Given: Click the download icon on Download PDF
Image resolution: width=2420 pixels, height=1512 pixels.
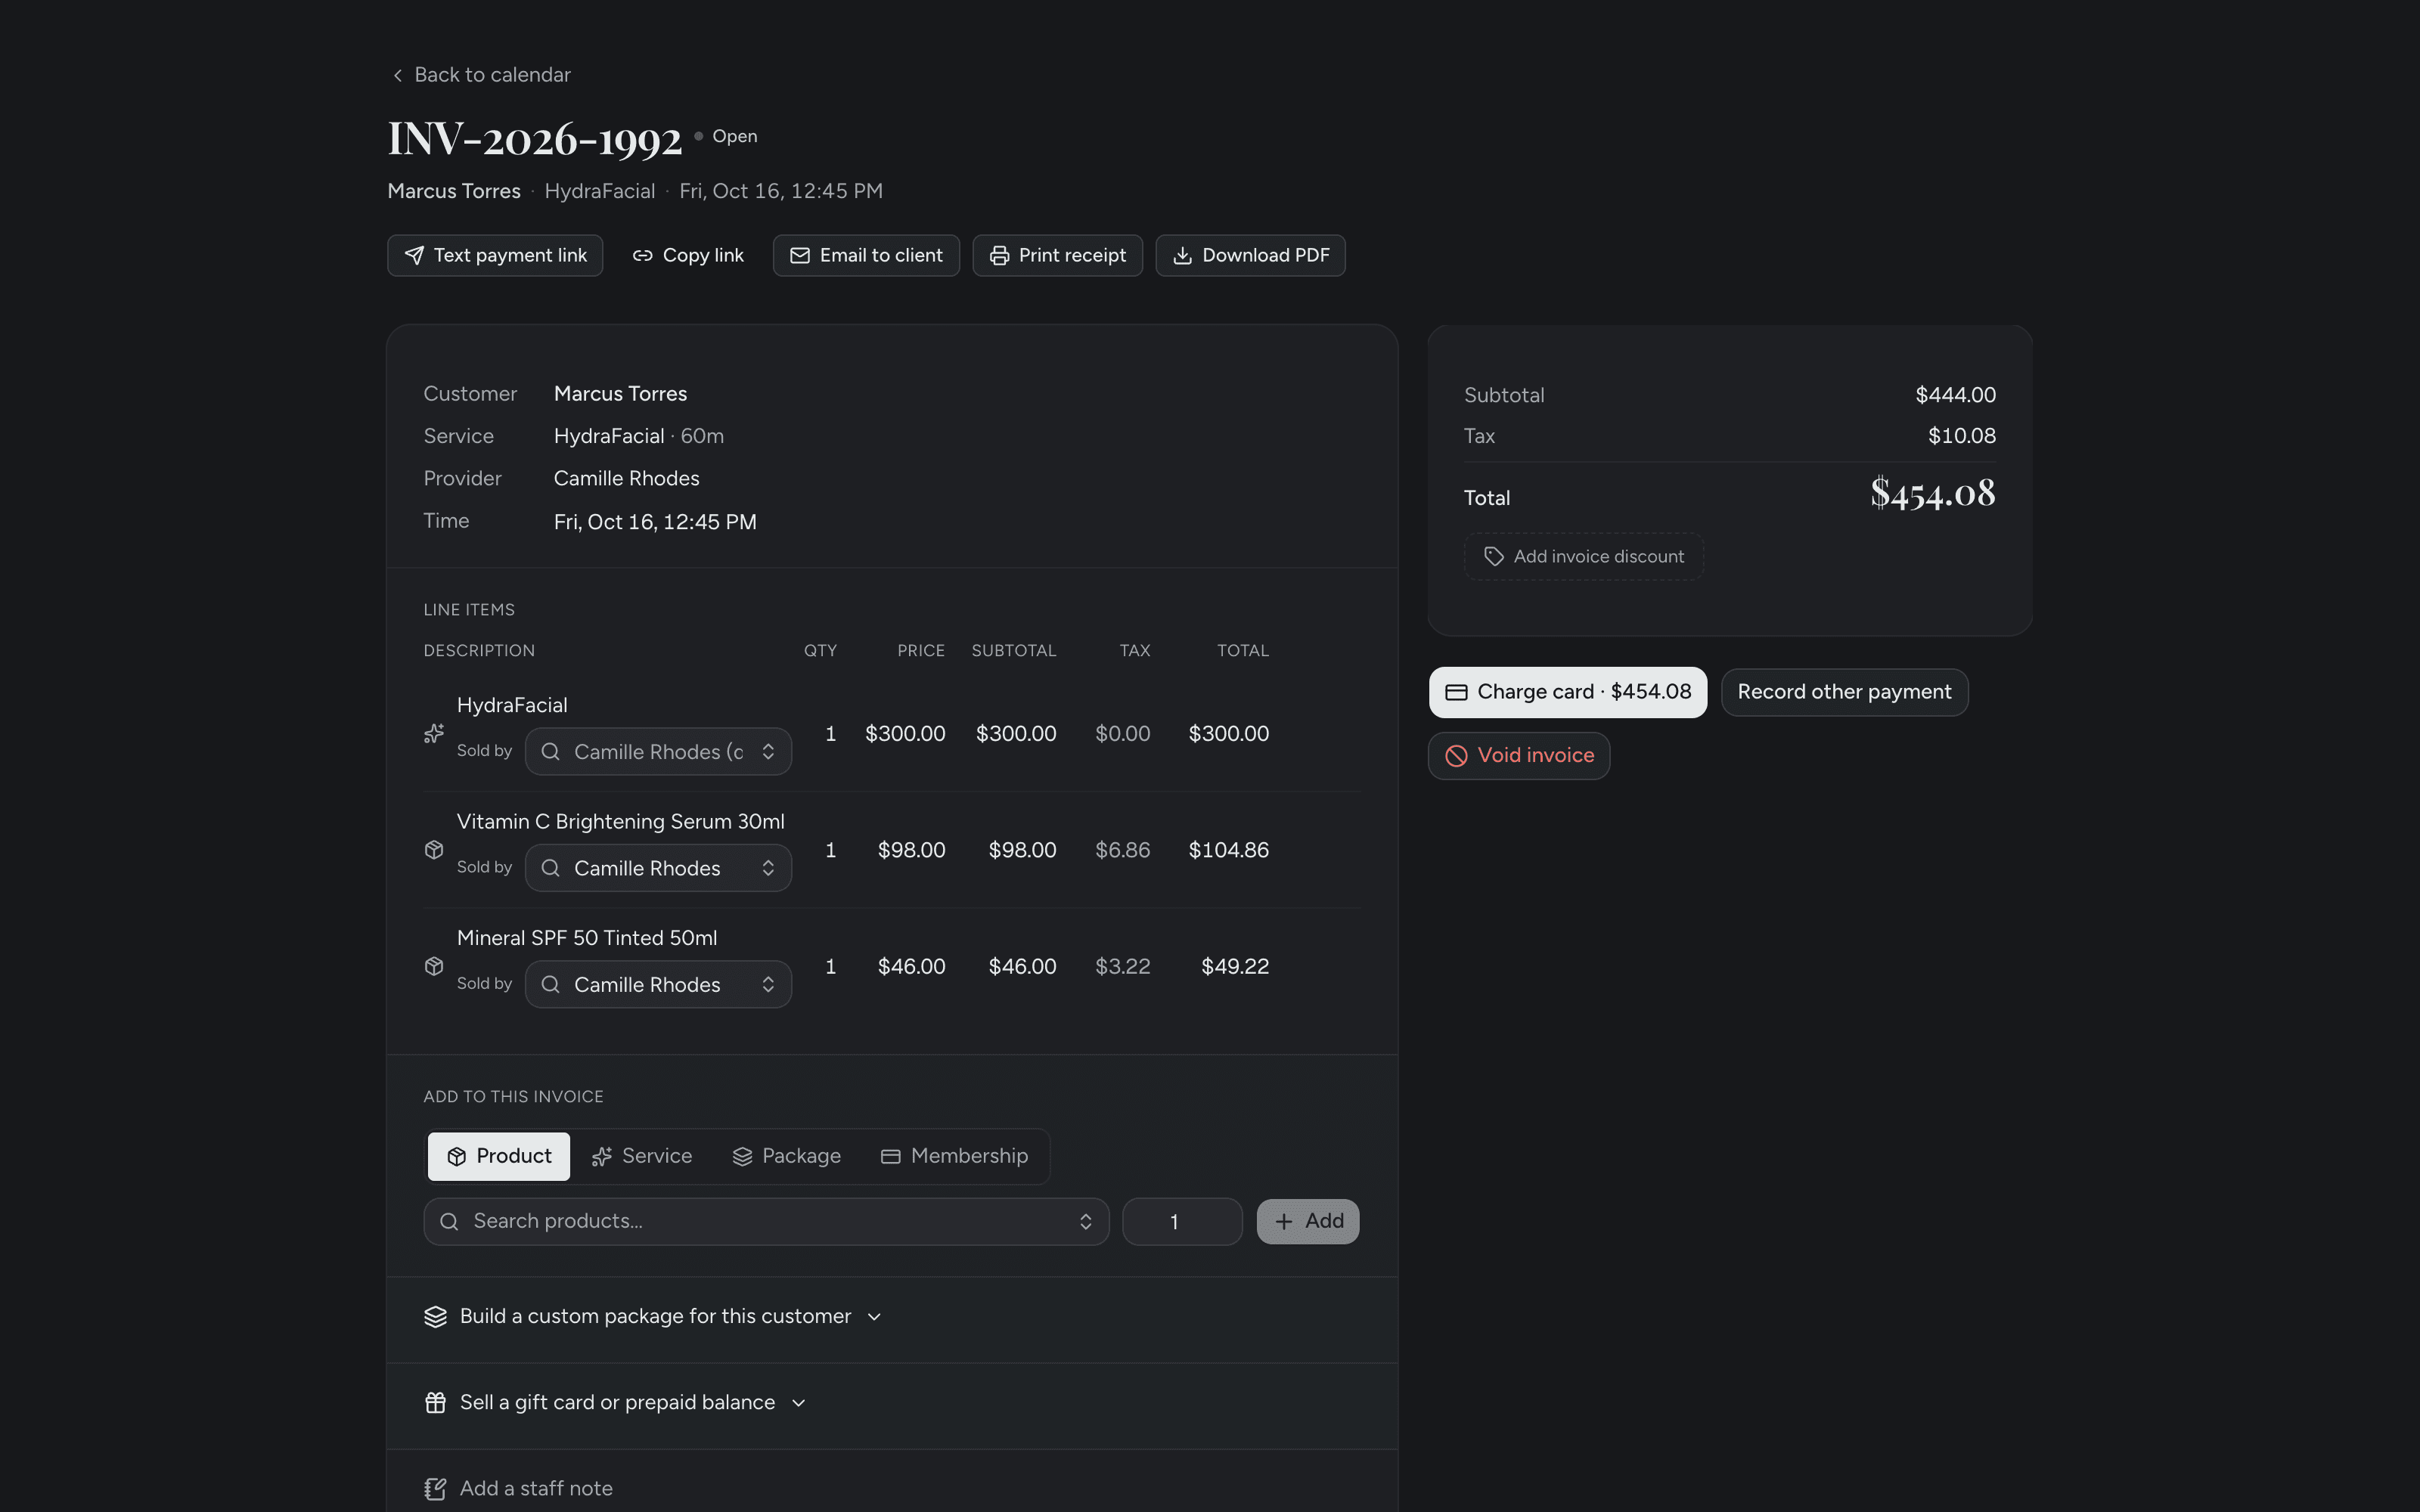Looking at the screenshot, I should point(1182,256).
